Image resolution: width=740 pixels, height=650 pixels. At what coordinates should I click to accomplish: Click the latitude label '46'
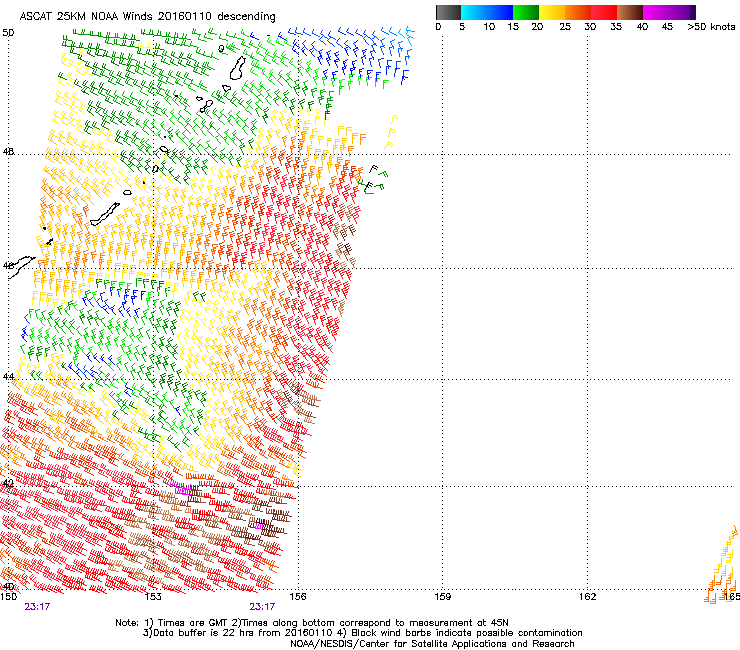(x=8, y=266)
